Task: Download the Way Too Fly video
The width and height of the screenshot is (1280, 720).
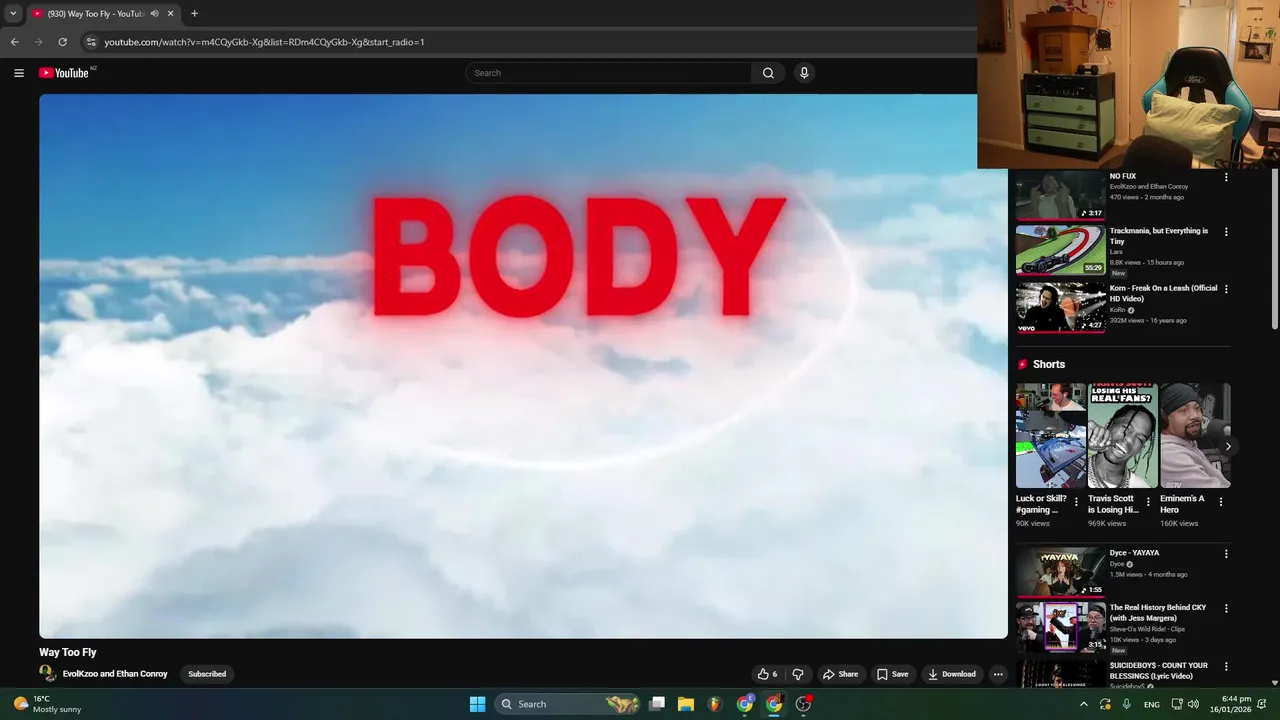Action: click(951, 674)
